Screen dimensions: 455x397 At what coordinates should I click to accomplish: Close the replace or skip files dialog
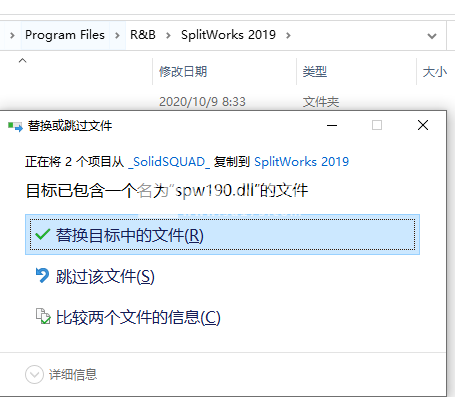[423, 125]
